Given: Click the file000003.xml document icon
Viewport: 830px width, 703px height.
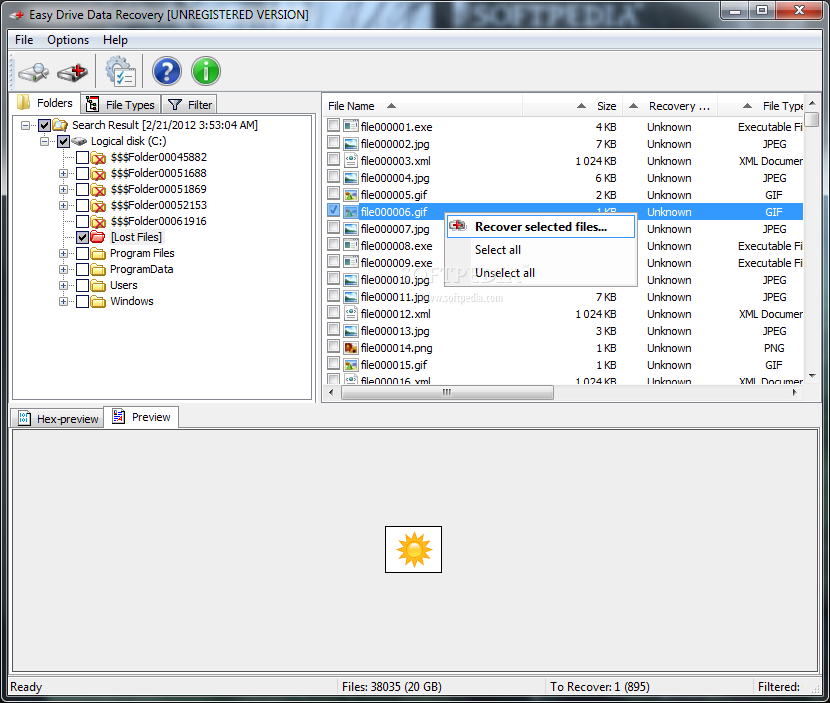Looking at the screenshot, I should point(350,160).
